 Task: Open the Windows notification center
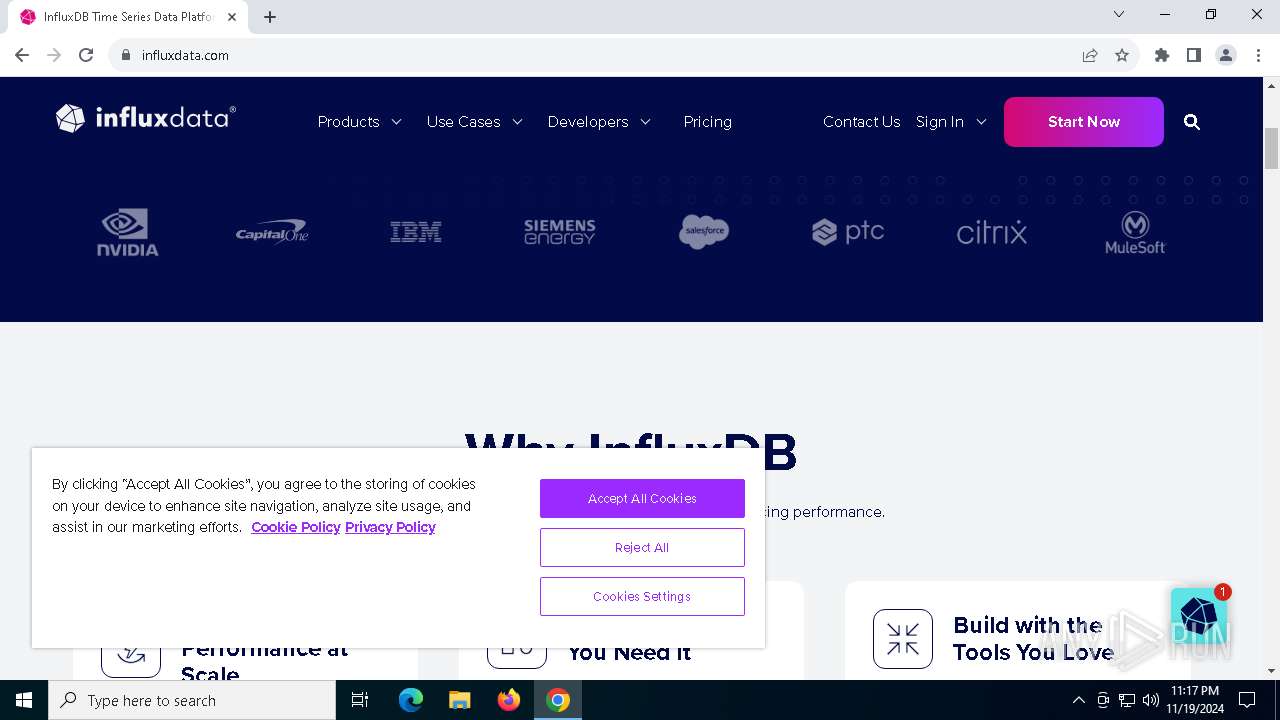1247,700
